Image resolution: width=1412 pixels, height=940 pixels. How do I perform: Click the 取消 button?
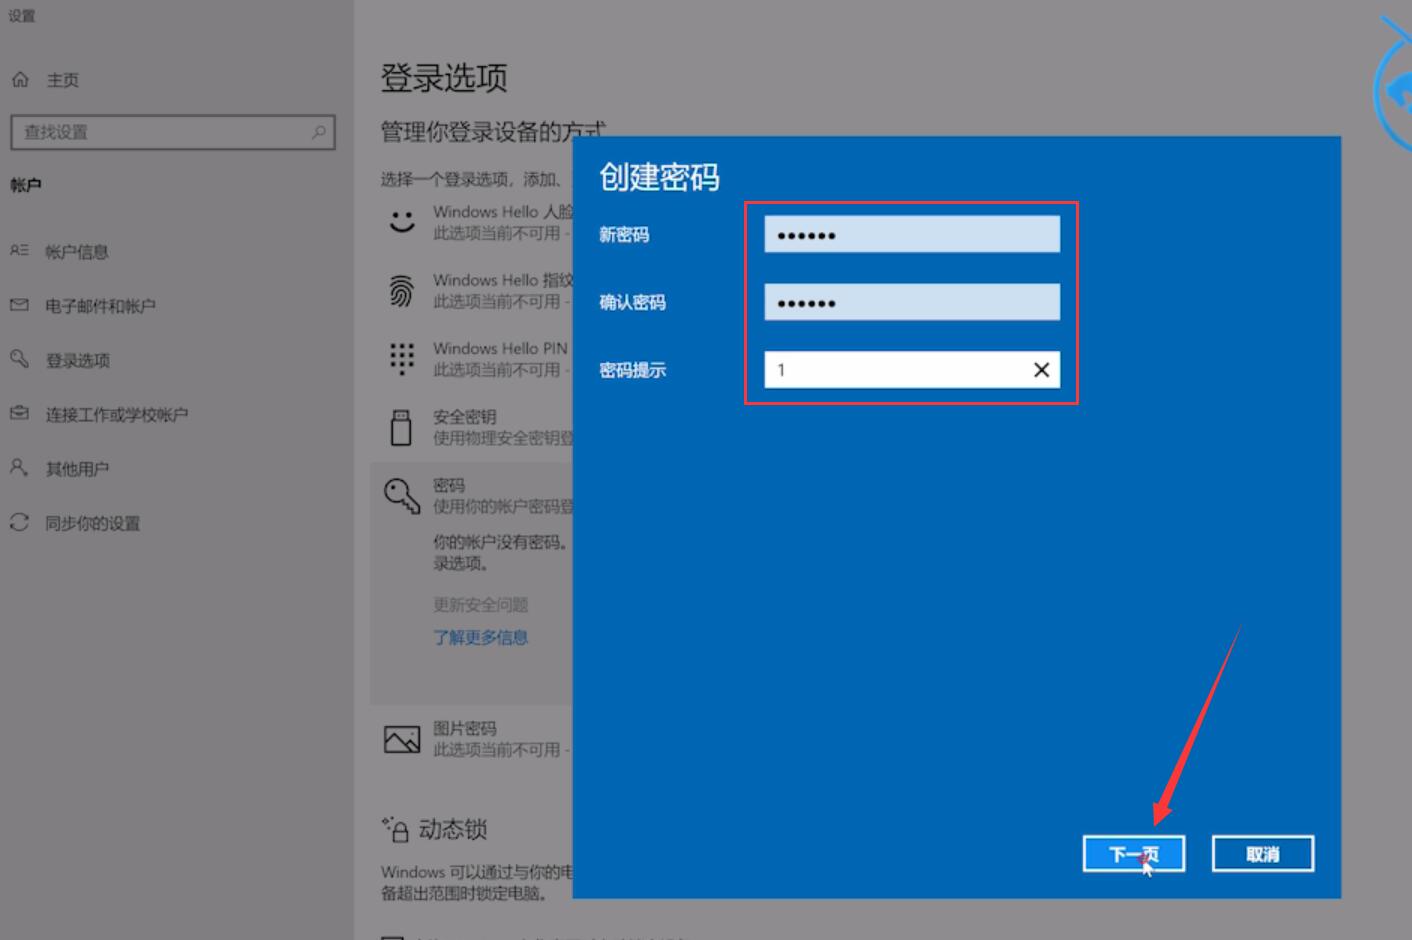pyautogui.click(x=1262, y=854)
